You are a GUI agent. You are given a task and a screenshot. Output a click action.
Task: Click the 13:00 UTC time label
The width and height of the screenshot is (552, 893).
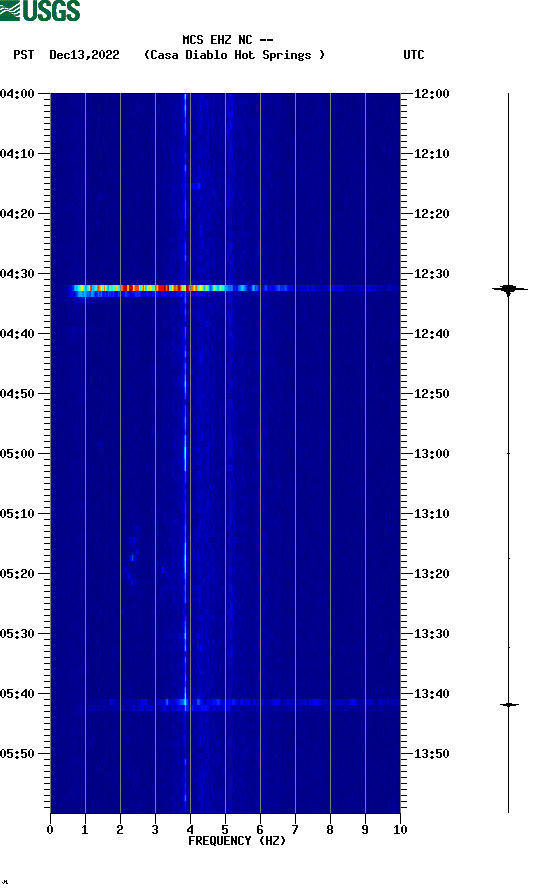coord(431,454)
